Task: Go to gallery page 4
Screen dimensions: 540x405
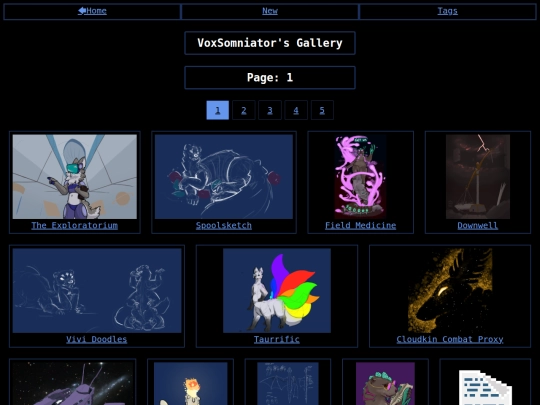Action: tap(296, 110)
